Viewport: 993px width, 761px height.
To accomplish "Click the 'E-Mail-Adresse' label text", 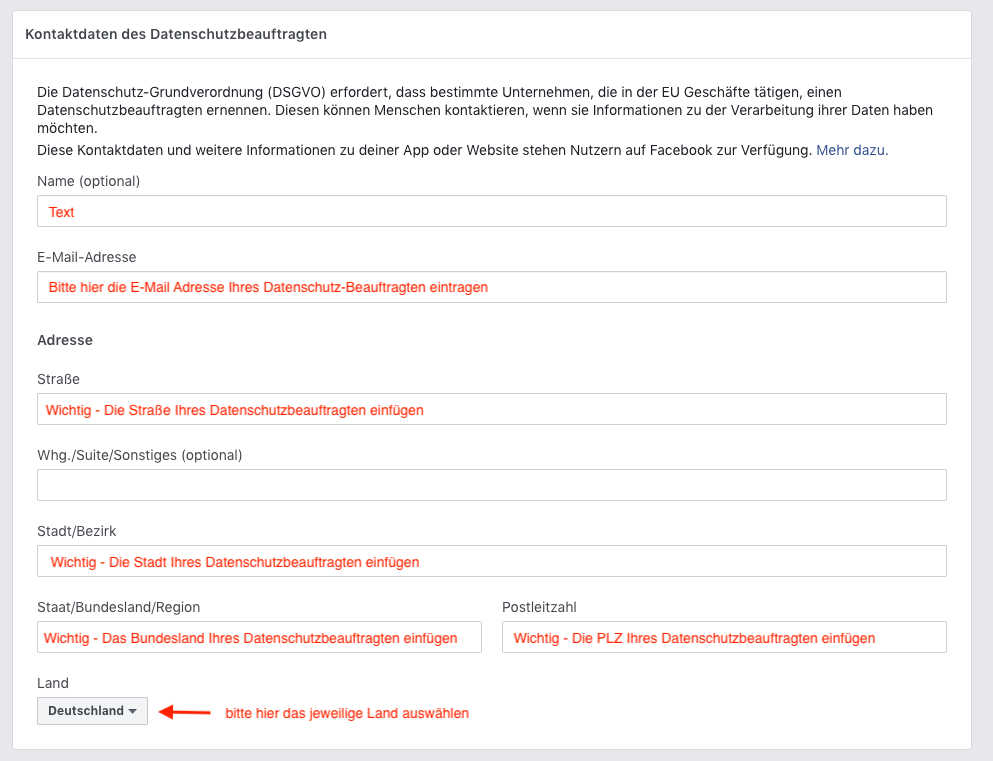I will click(x=86, y=257).
